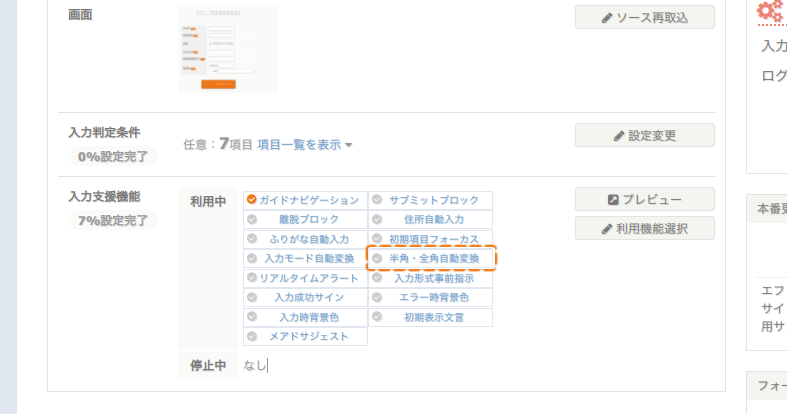Click the 入力成功サイン check icon
Screen dimensions: 787x414
(252, 298)
